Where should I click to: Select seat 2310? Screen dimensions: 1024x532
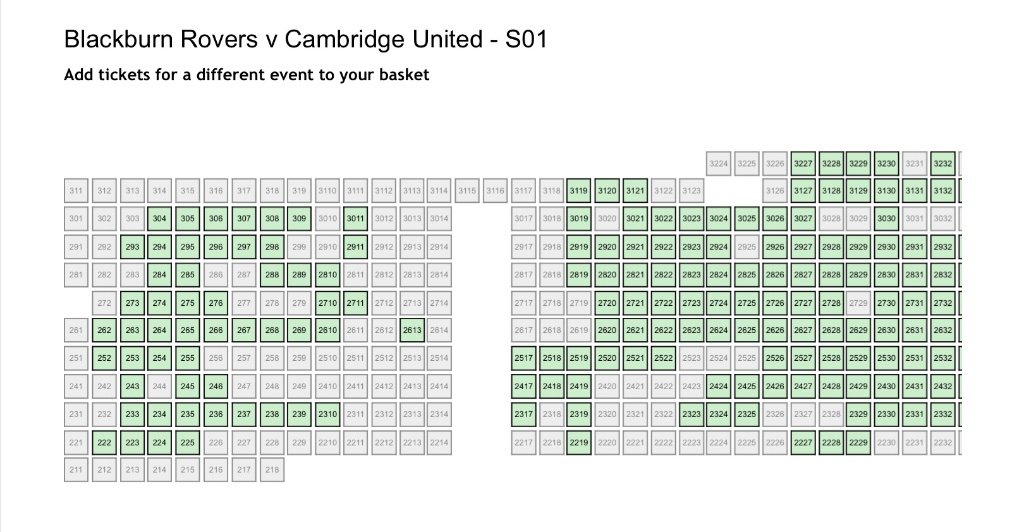pos(328,414)
